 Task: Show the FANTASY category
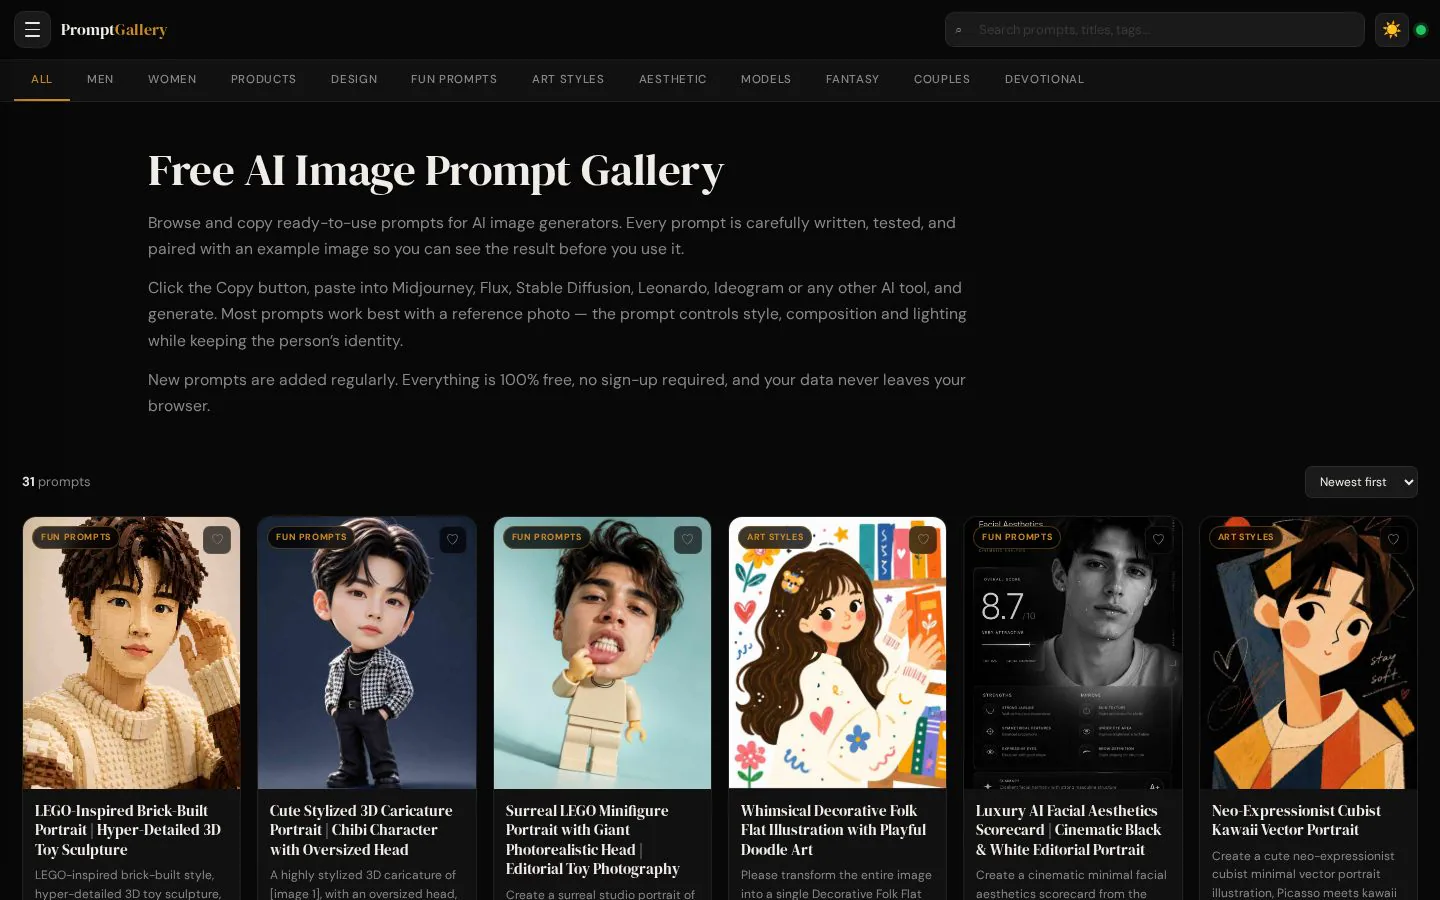pyautogui.click(x=852, y=79)
